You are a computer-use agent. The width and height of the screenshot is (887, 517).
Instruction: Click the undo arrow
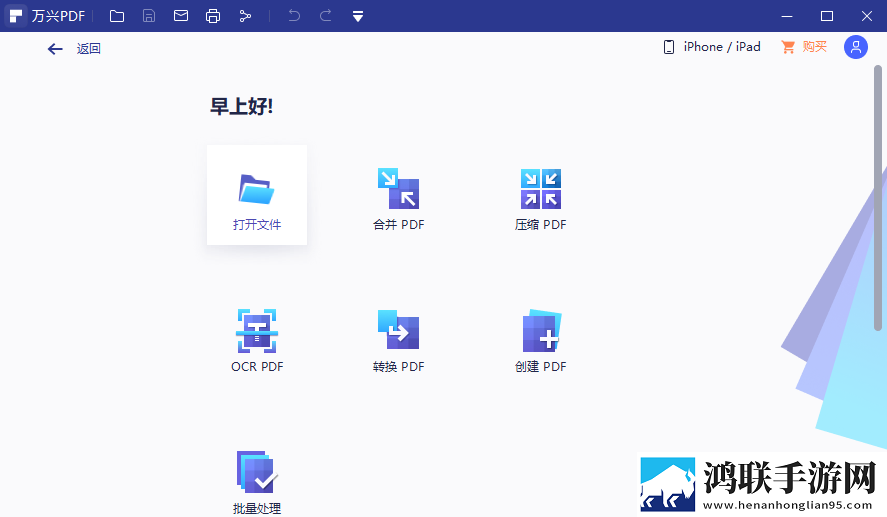pyautogui.click(x=294, y=16)
